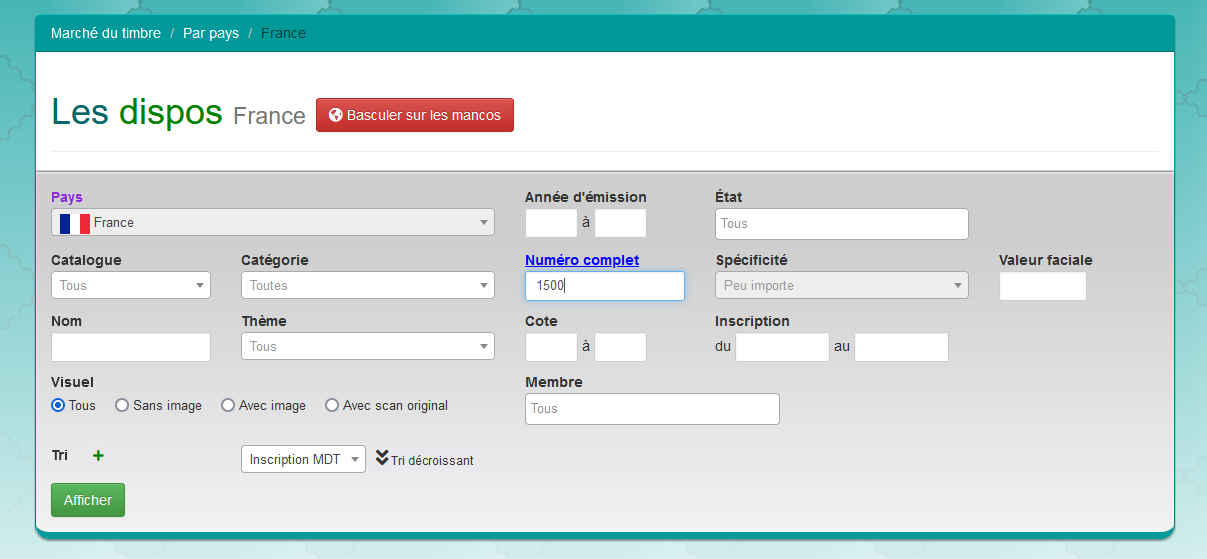This screenshot has height=559, width=1207.
Task: Click the Année d'émission end field
Action: pos(621,223)
